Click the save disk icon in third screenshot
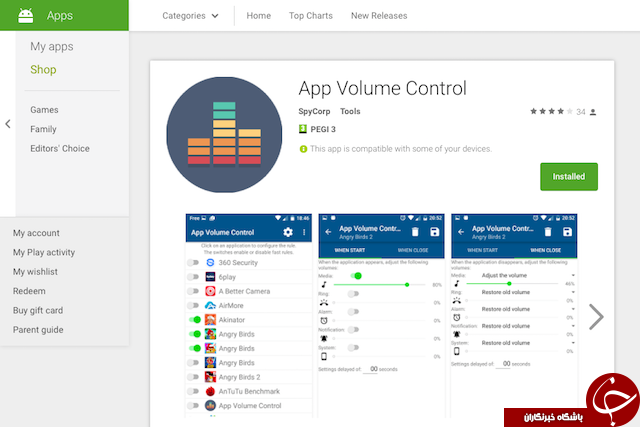The height and width of the screenshot is (427, 640). 567,232
